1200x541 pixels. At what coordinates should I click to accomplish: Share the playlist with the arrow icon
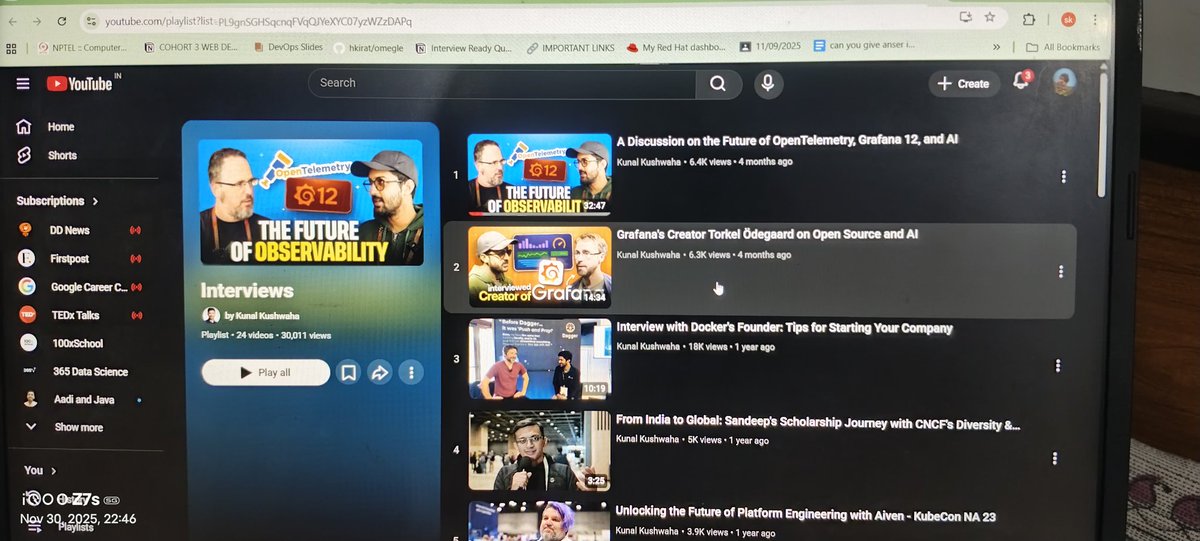380,372
